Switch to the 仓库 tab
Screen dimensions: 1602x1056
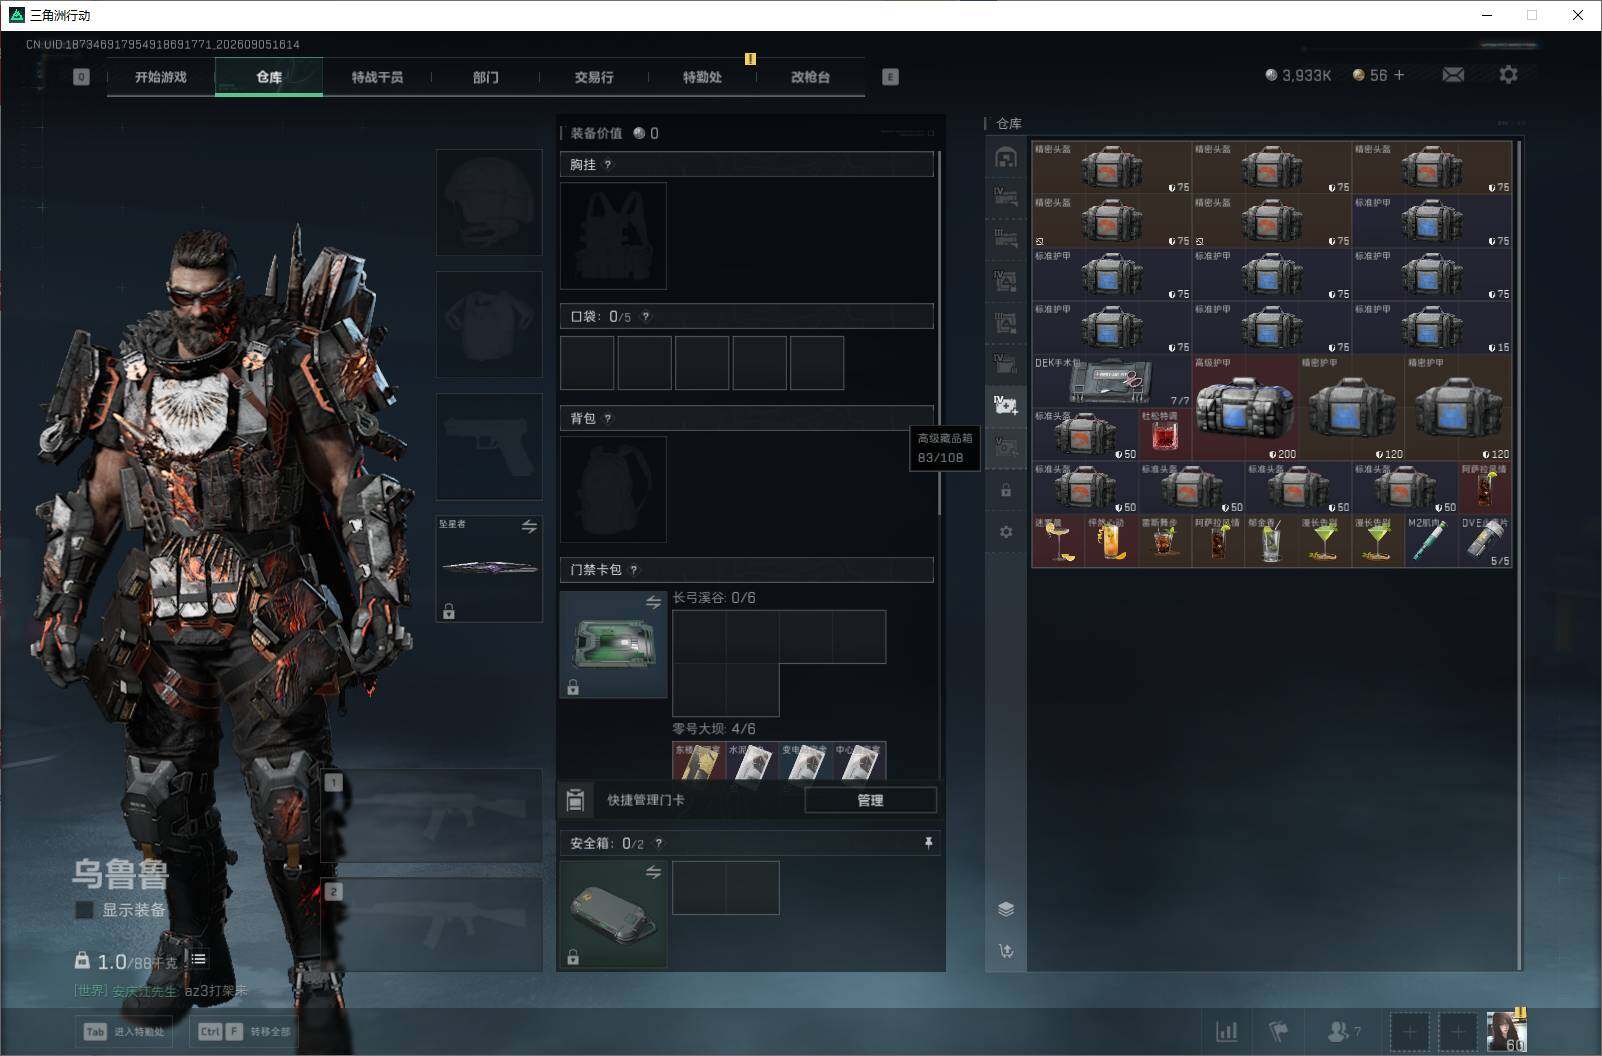pos(269,77)
